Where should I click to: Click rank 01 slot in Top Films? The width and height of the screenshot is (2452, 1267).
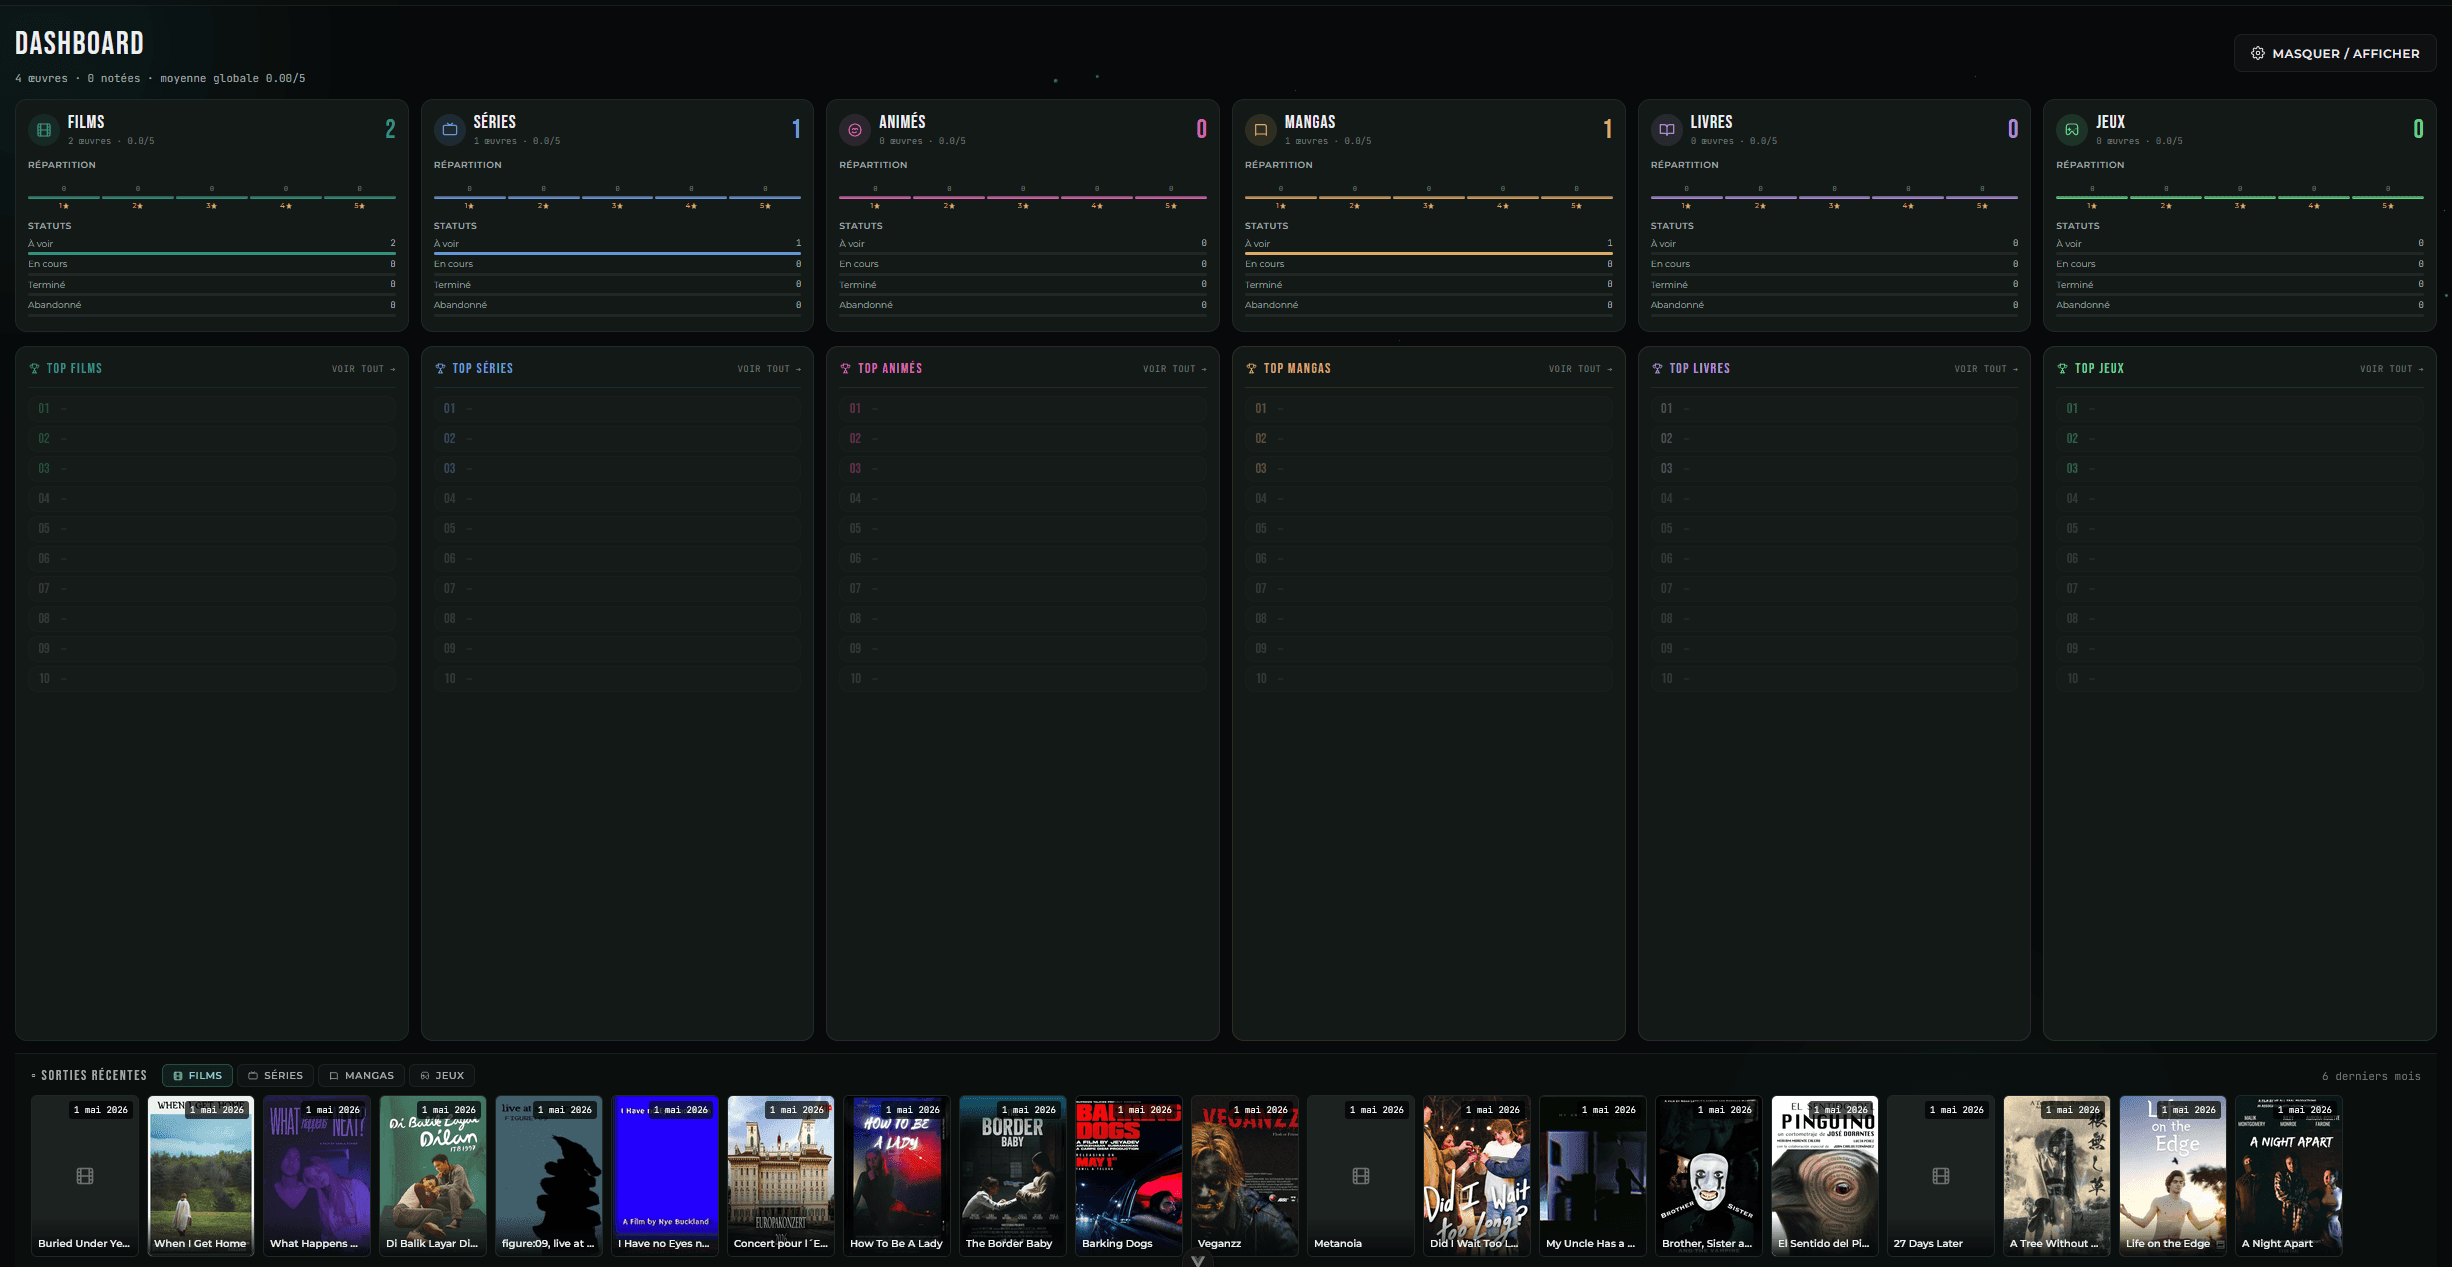(x=212, y=409)
